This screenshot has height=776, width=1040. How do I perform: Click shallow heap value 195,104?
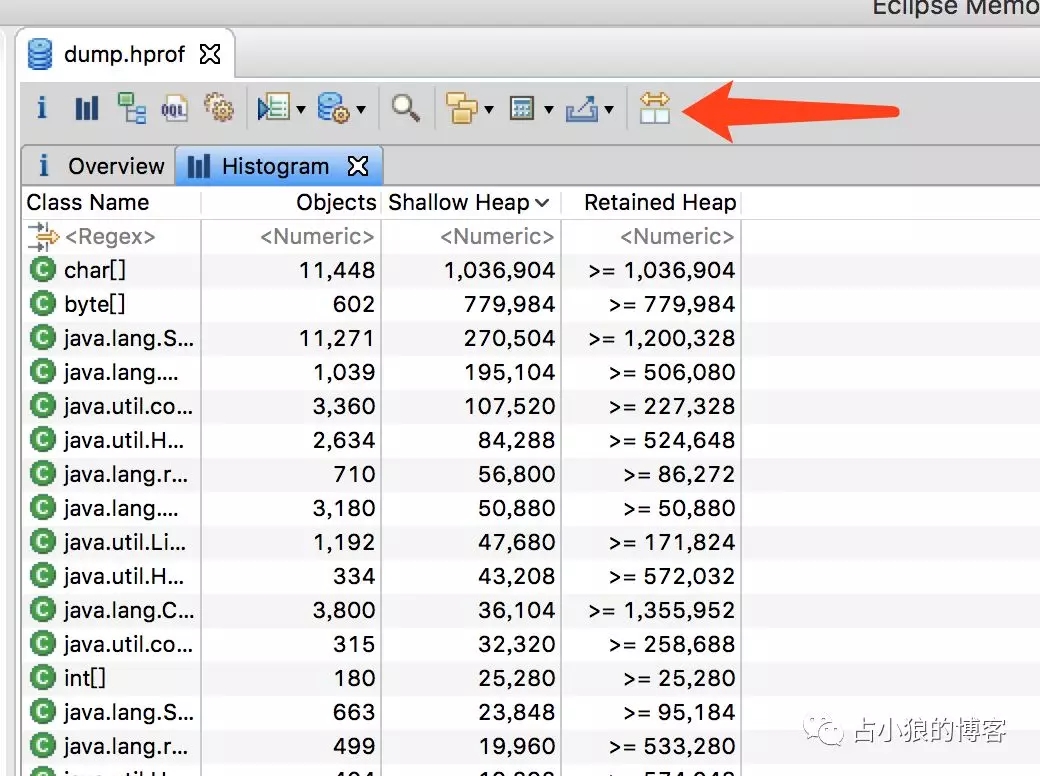tap(509, 372)
